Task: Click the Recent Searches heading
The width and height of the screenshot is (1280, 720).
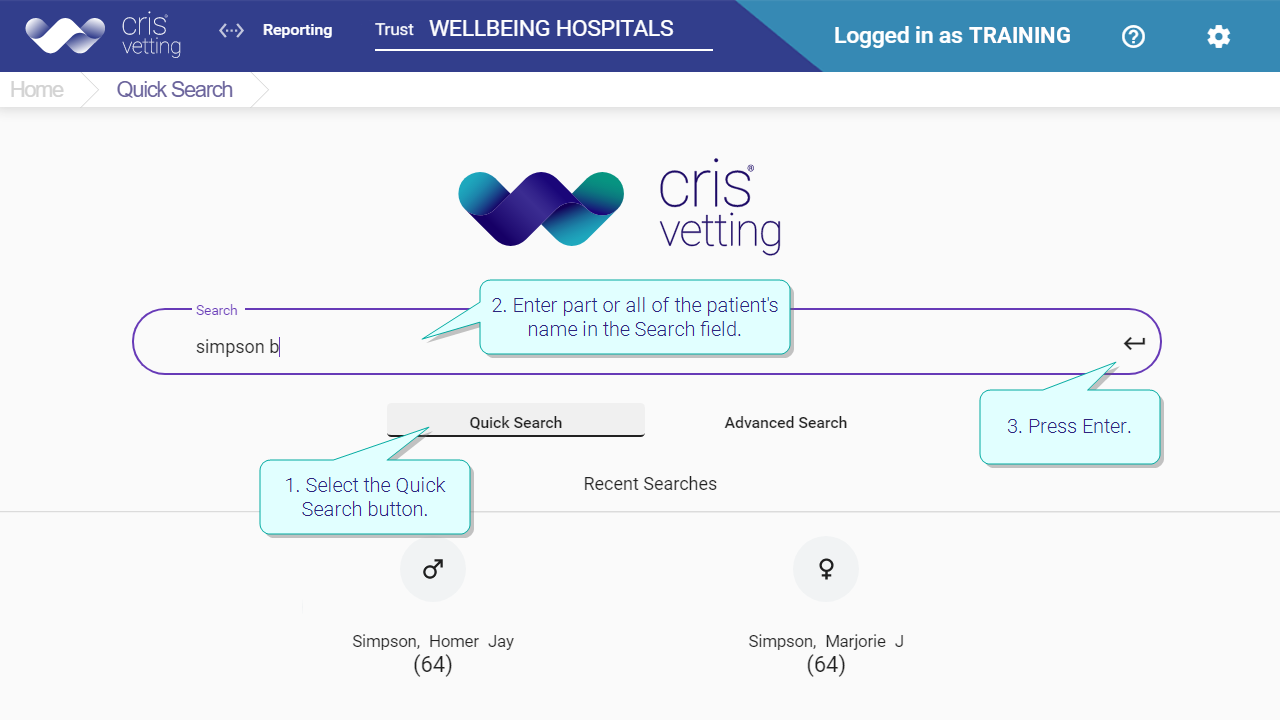Action: tap(650, 484)
